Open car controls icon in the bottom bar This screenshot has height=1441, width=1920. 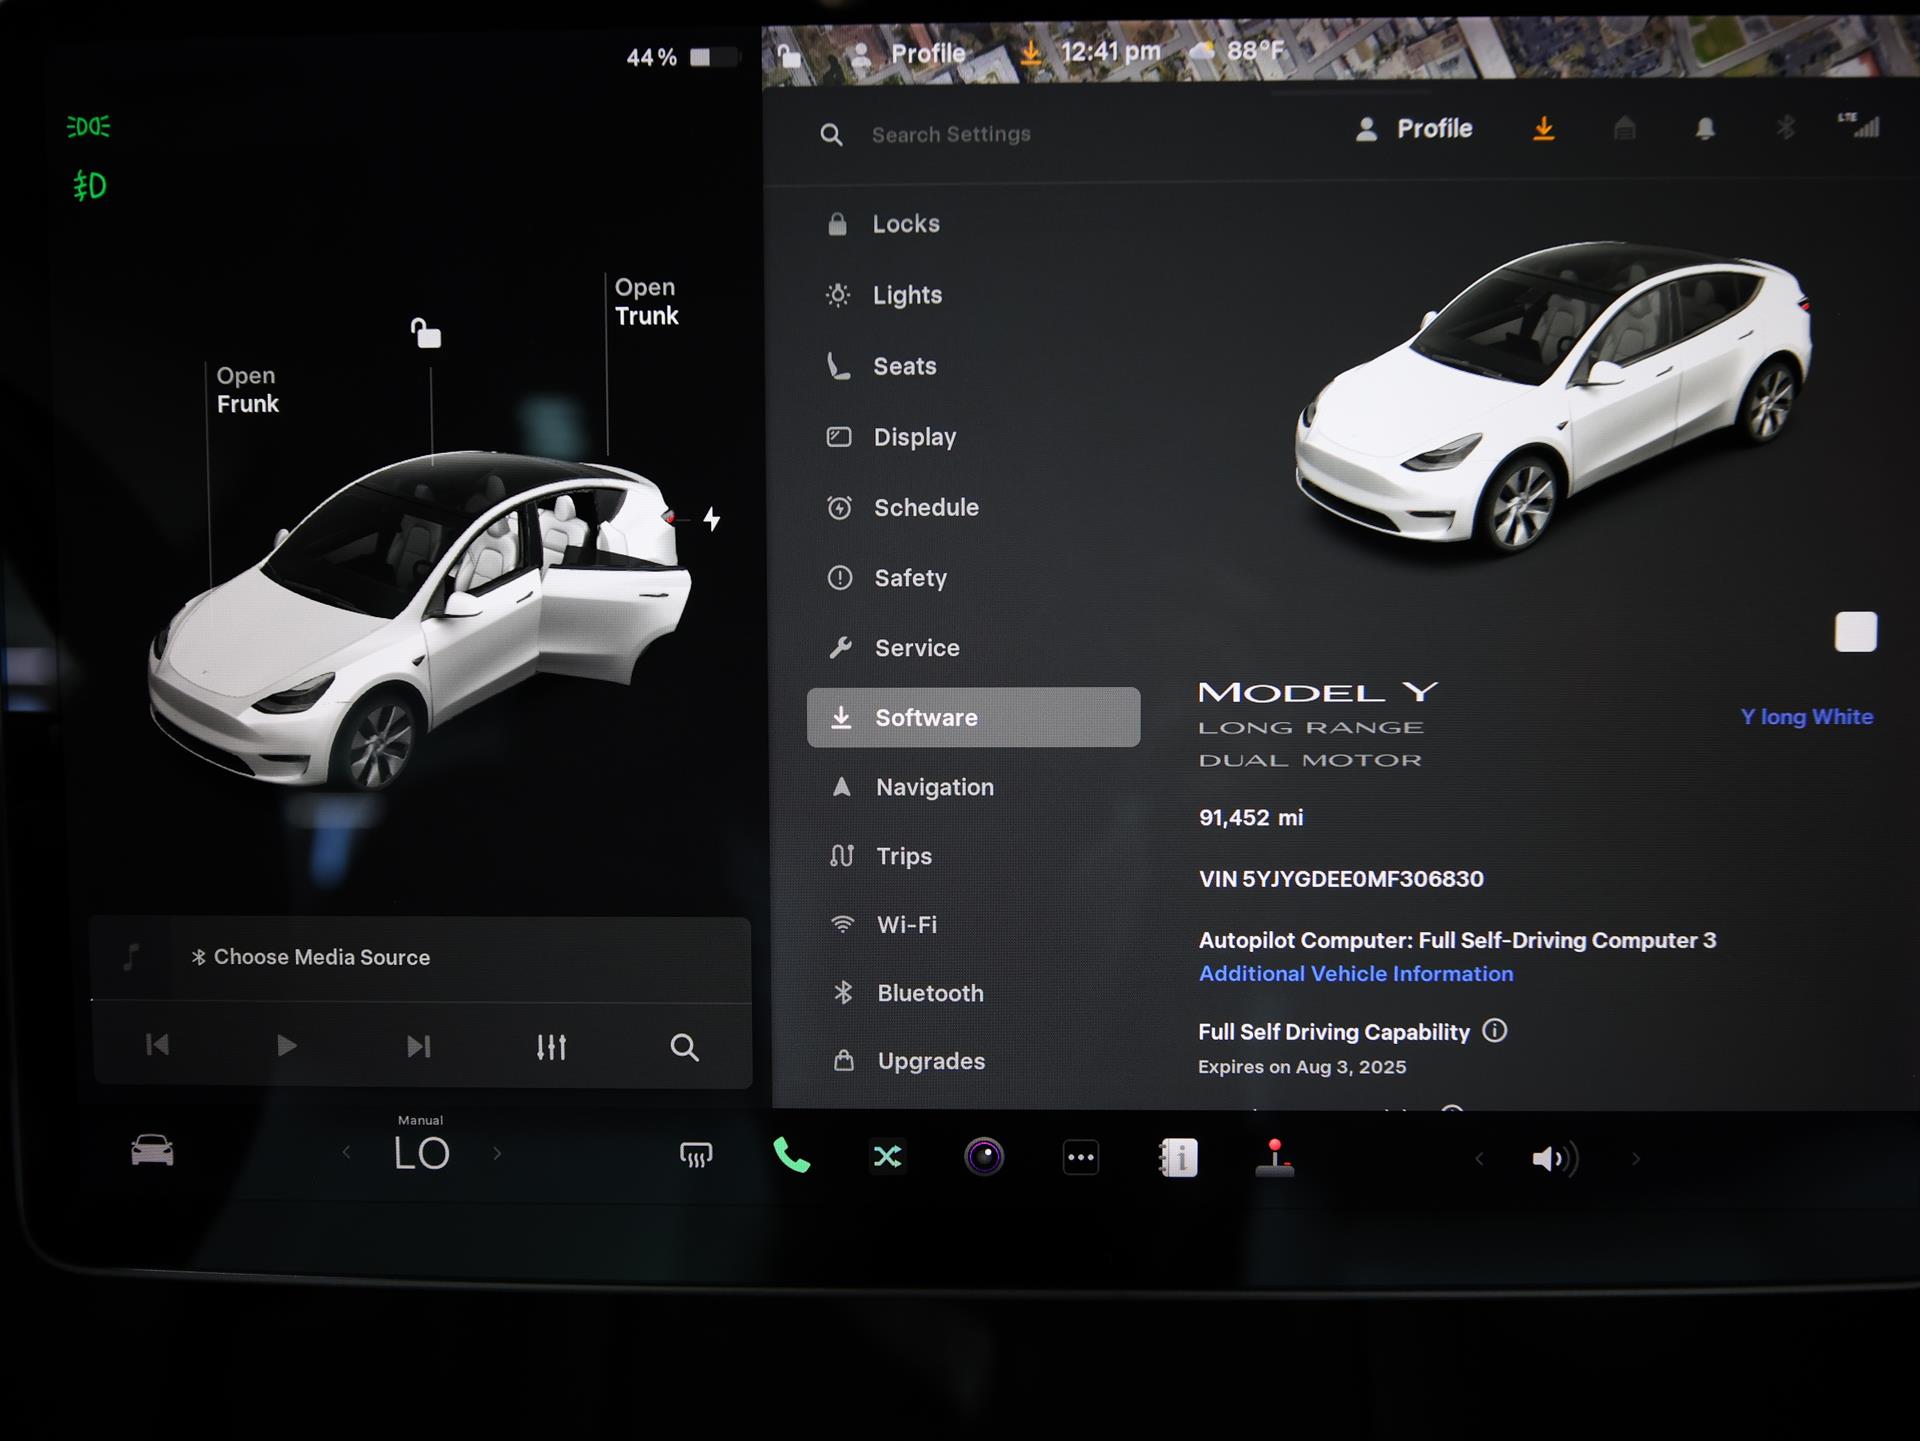152,1151
